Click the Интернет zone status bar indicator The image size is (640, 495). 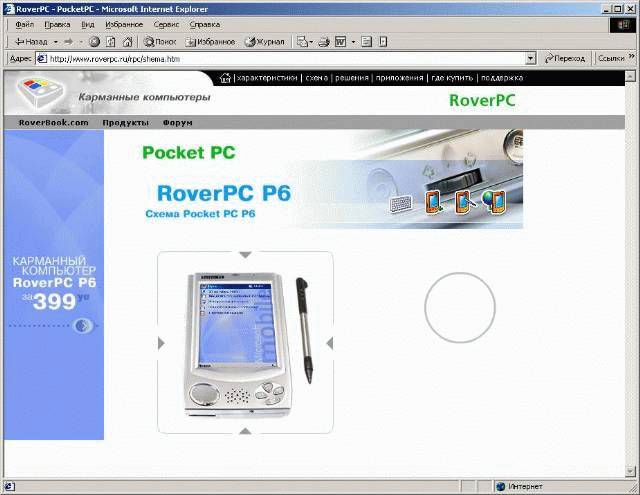pyautogui.click(x=520, y=486)
